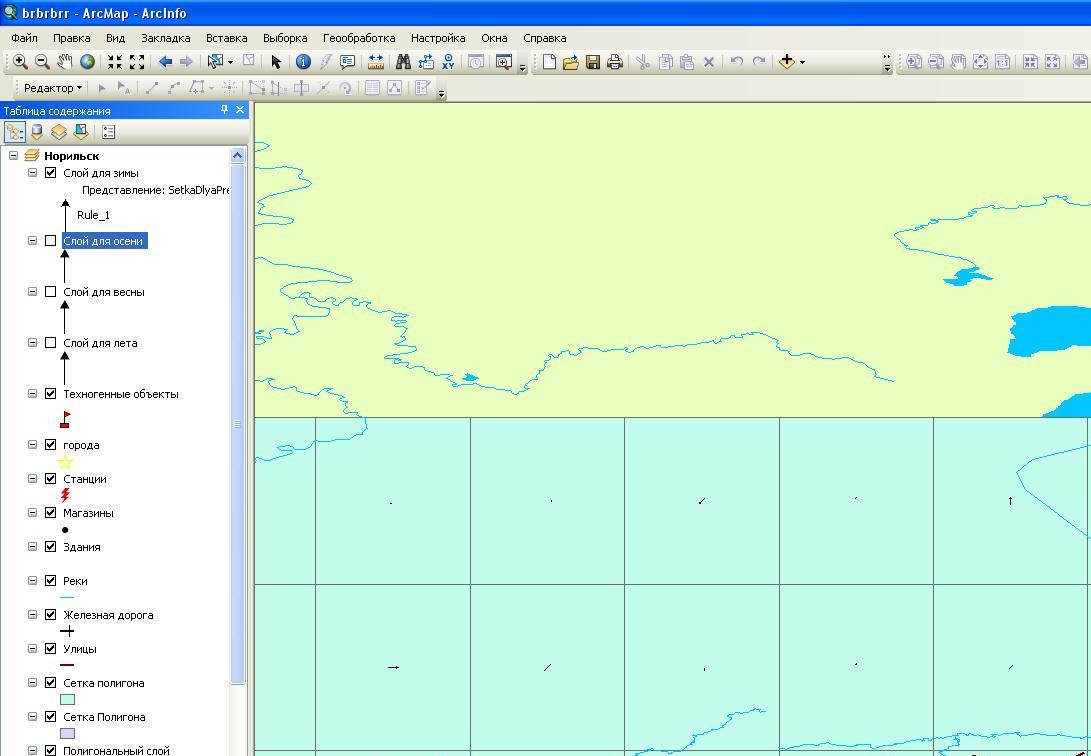
Task: Enable the Слой для осени layer checkbox
Action: click(x=51, y=241)
